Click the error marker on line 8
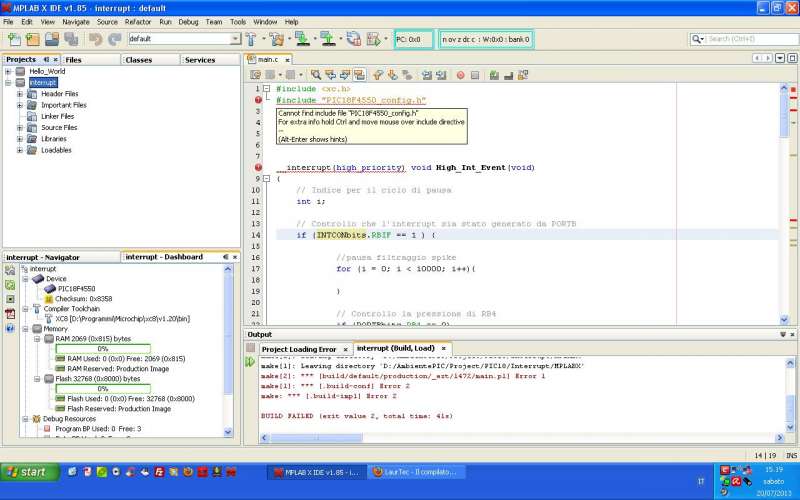 [258, 167]
